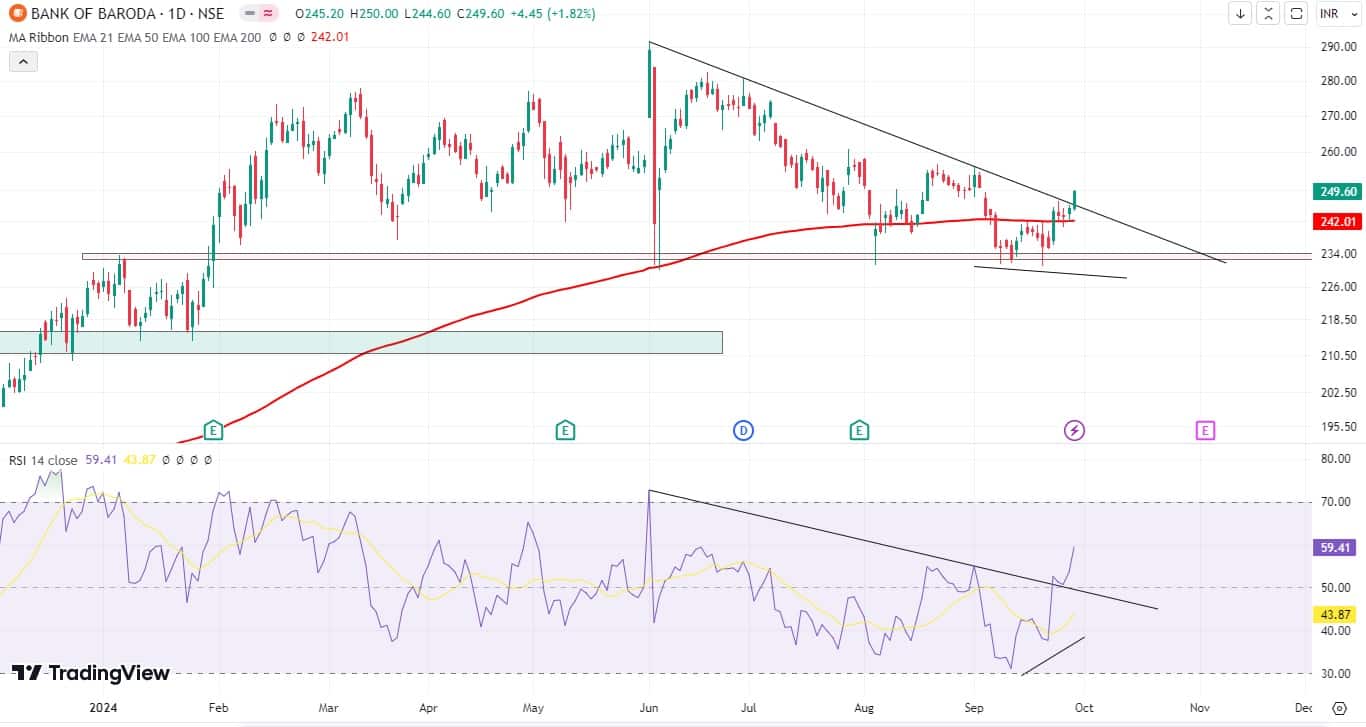1366x727 pixels.
Task: Open the INR currency dropdown
Action: click(1336, 14)
